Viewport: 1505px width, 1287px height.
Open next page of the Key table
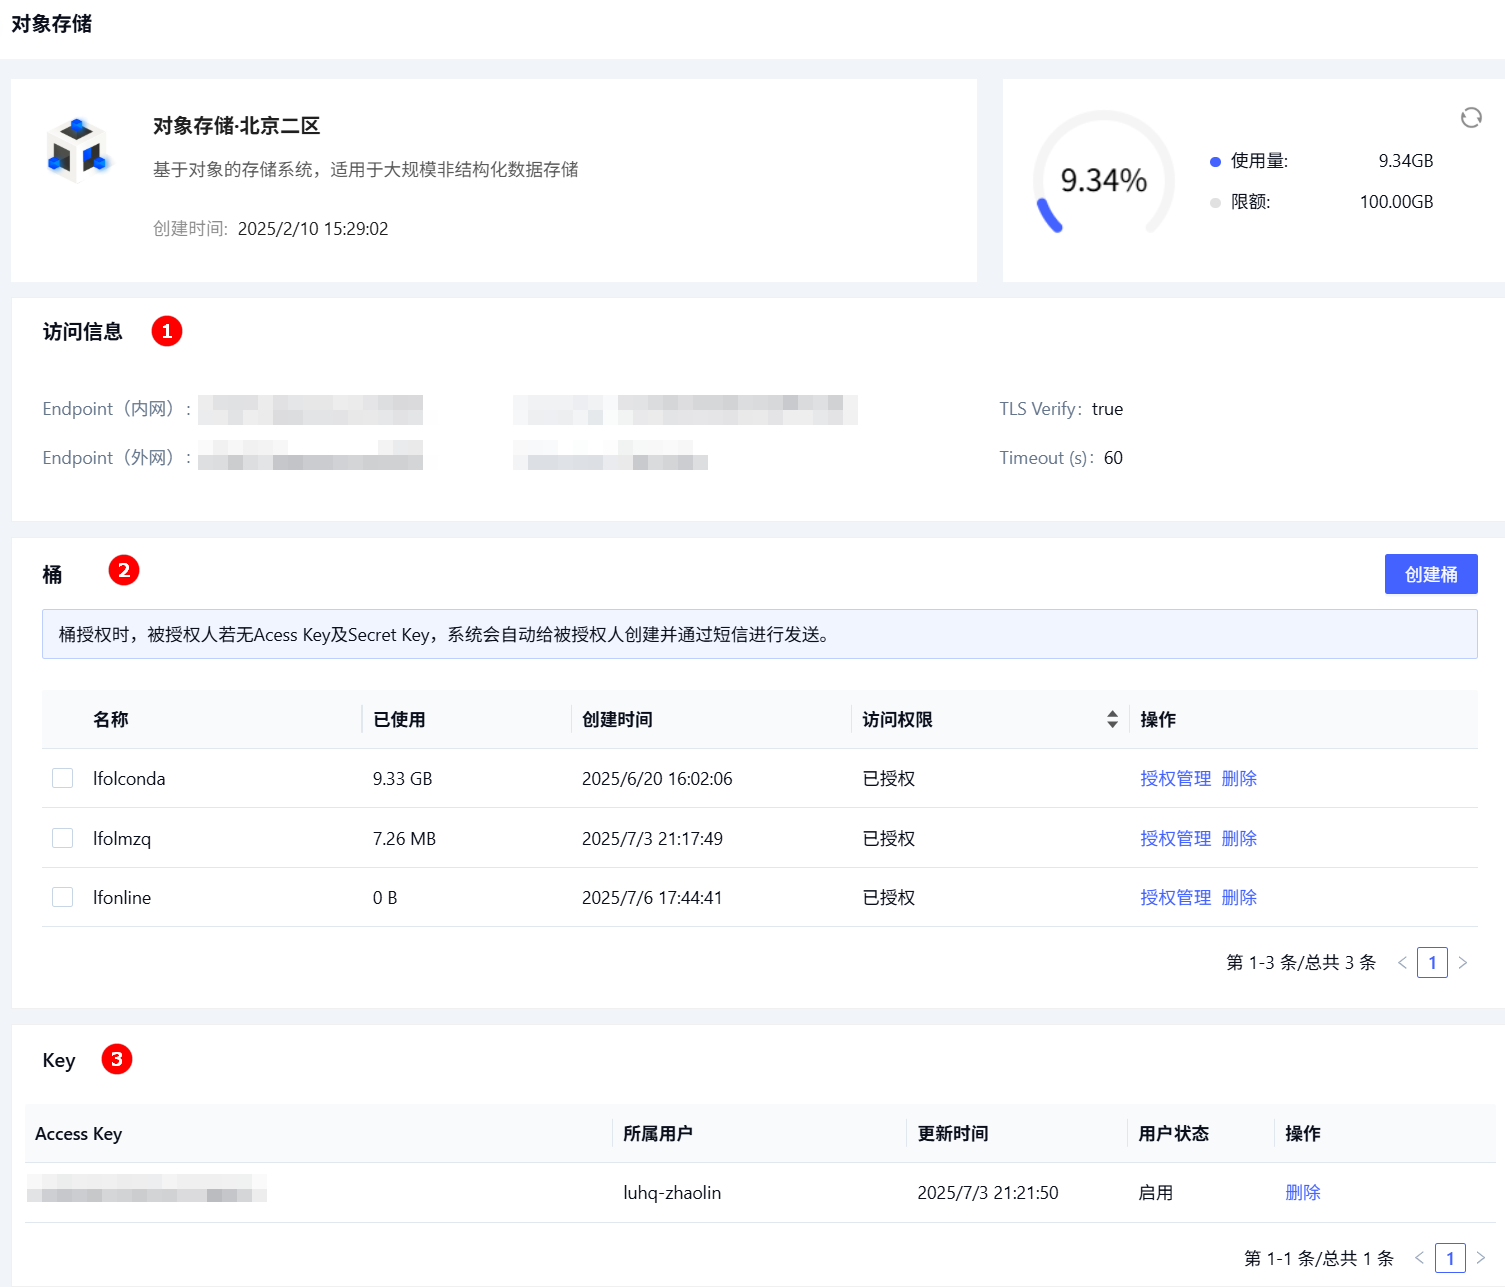1481,1257
